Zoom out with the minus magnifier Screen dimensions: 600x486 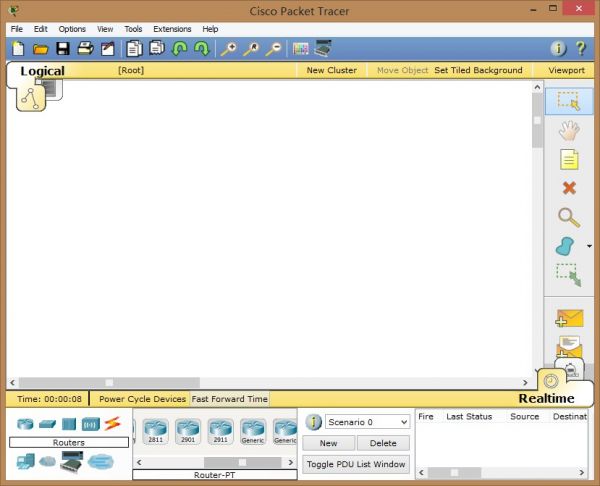pyautogui.click(x=273, y=49)
